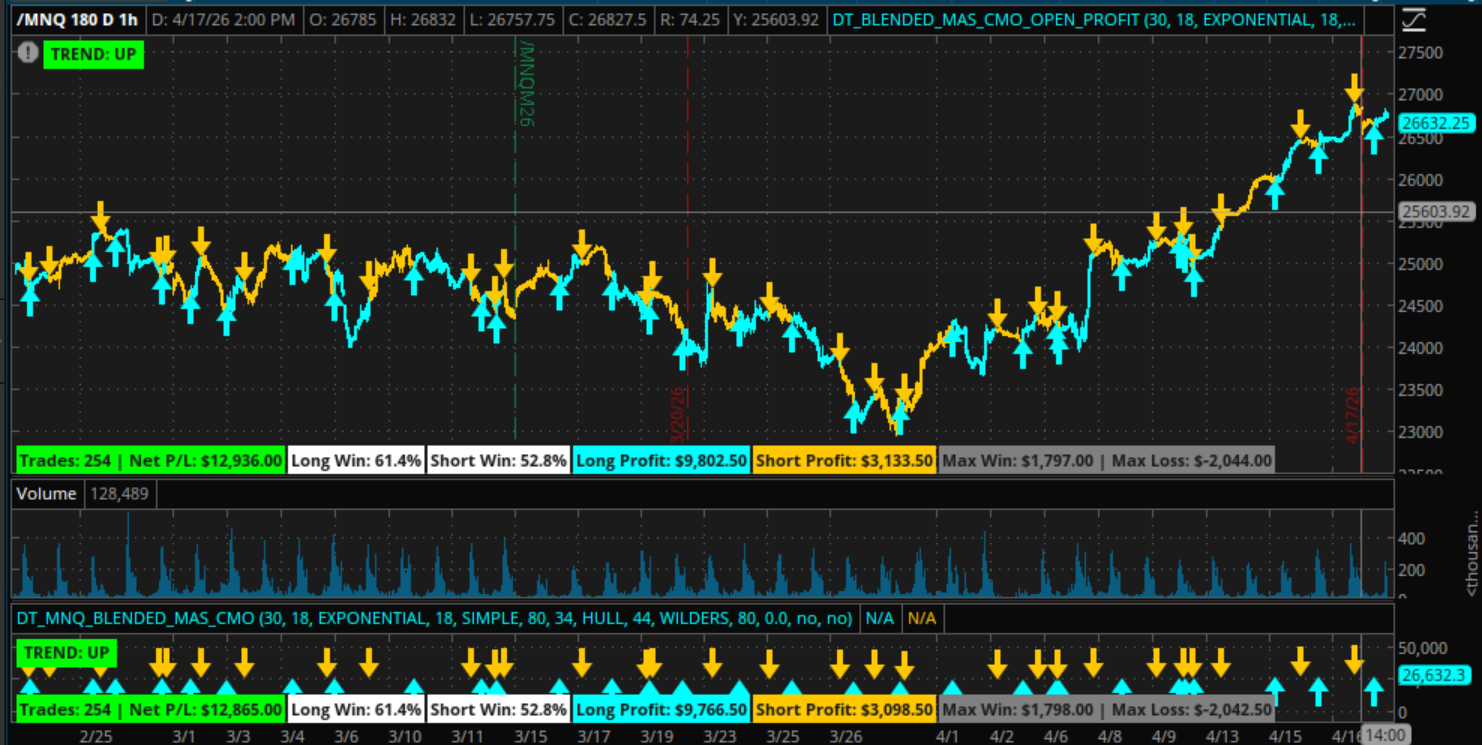1482x745 pixels.
Task: Click the gray alert icon beside TREND: UP
Action: tap(27, 54)
